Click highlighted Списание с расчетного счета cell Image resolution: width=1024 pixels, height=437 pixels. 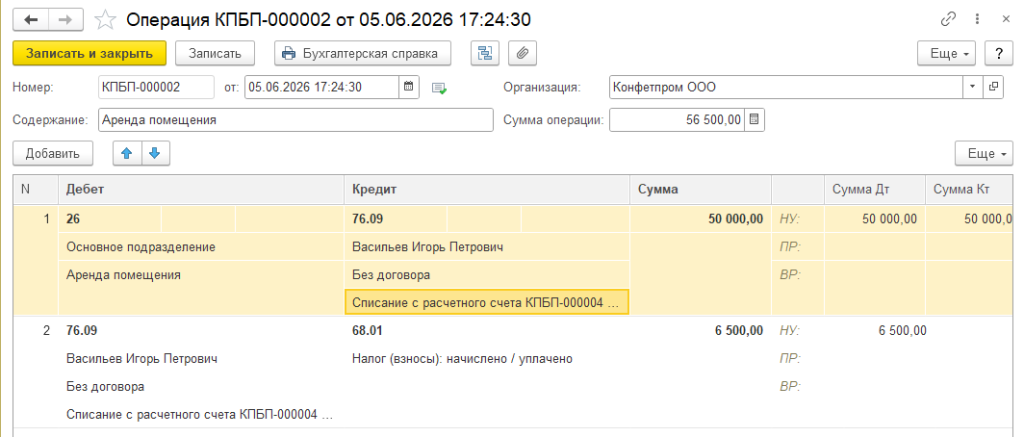coord(487,302)
